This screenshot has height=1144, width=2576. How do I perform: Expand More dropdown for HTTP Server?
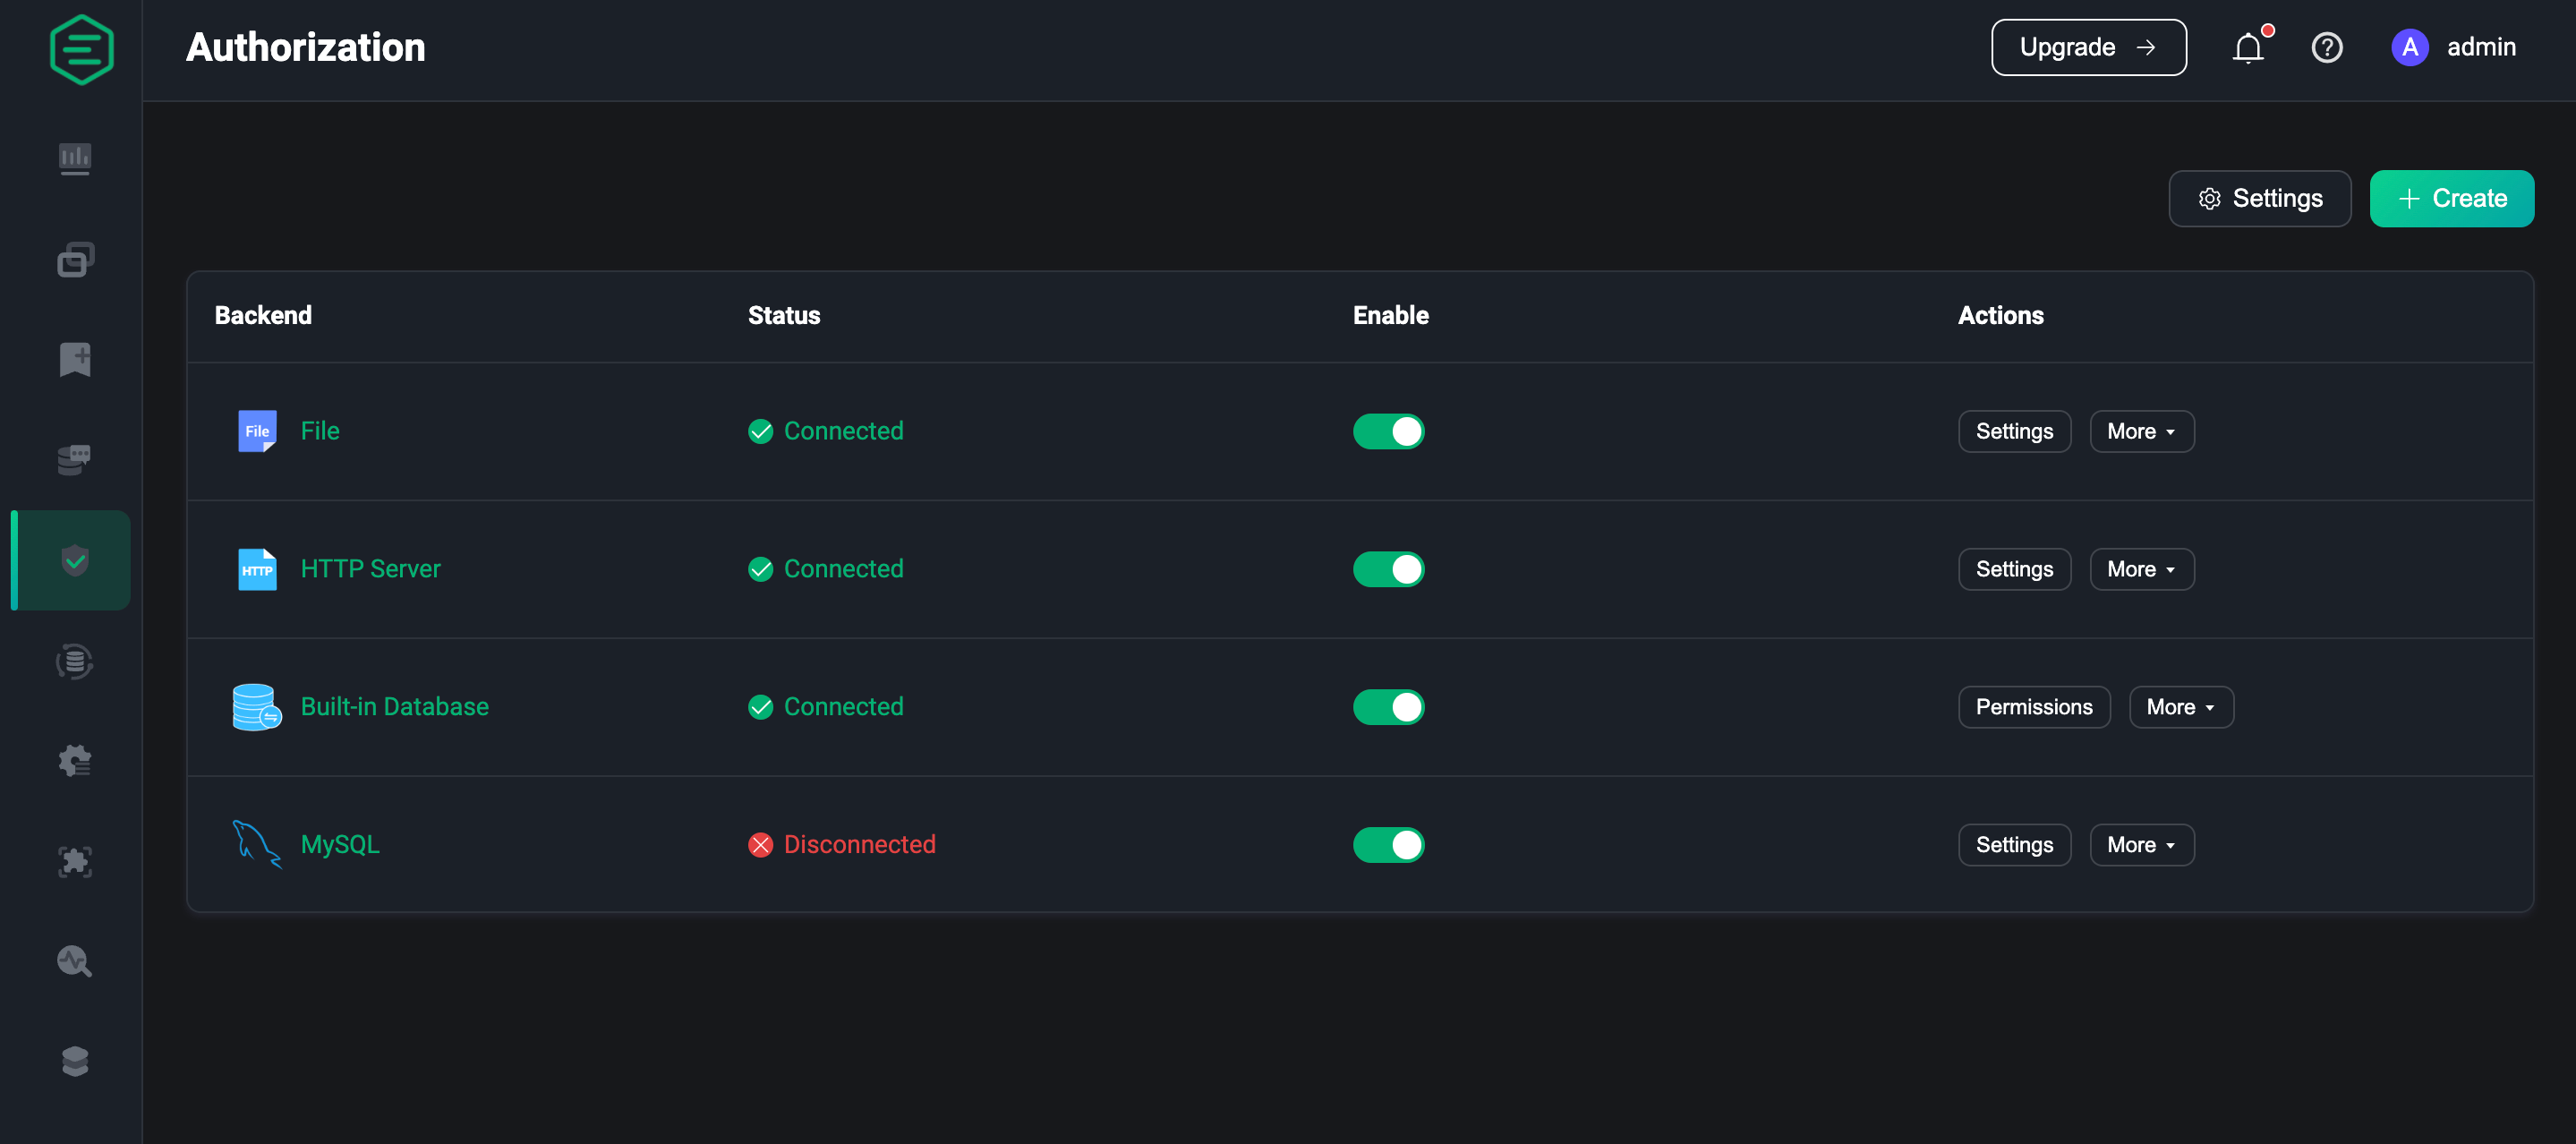2141,569
